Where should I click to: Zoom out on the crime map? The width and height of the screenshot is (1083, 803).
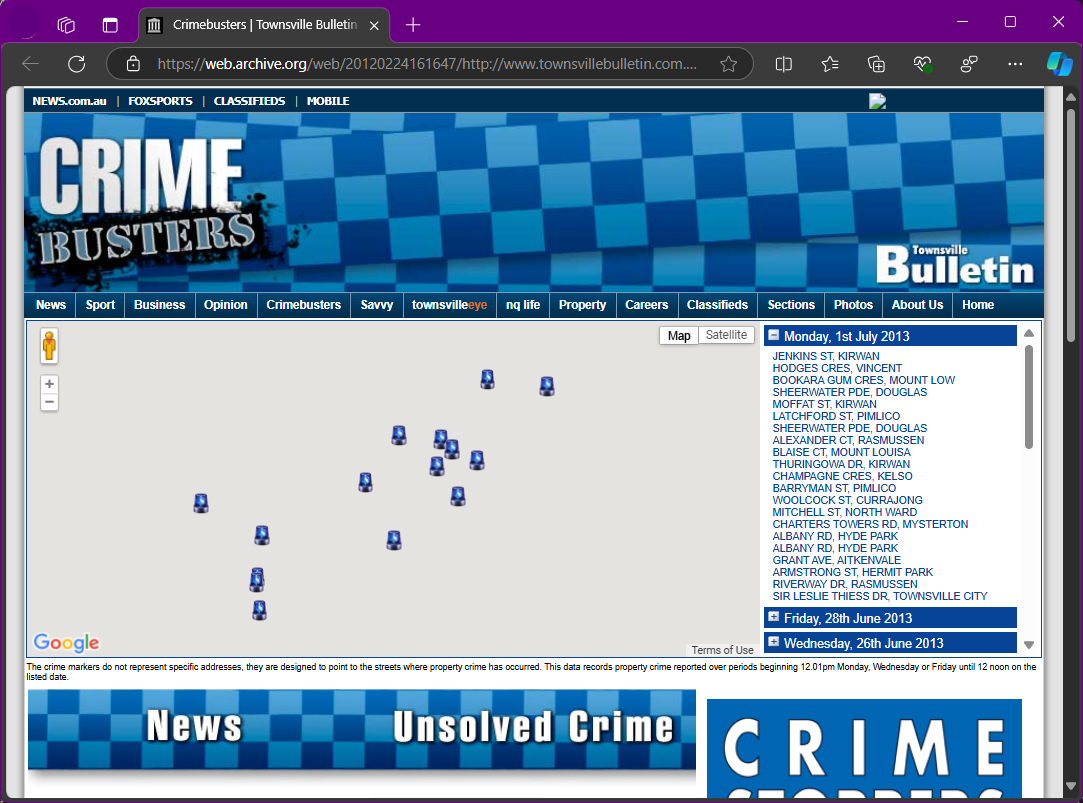(49, 402)
